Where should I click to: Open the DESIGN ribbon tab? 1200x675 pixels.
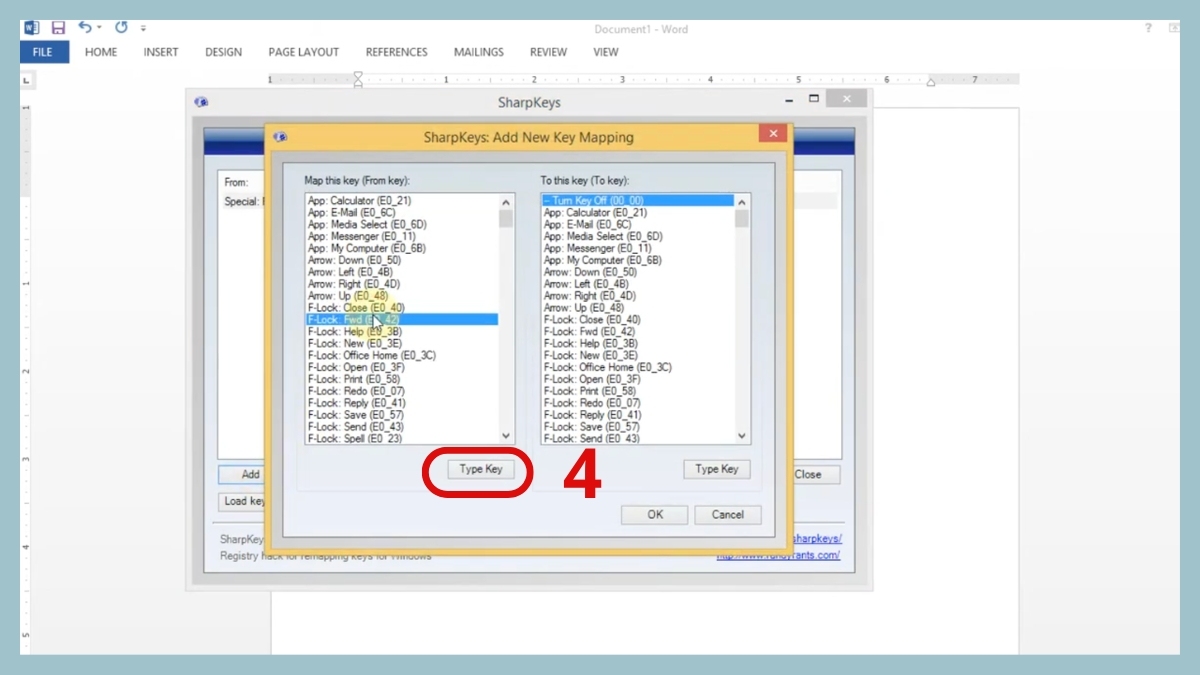coord(224,52)
